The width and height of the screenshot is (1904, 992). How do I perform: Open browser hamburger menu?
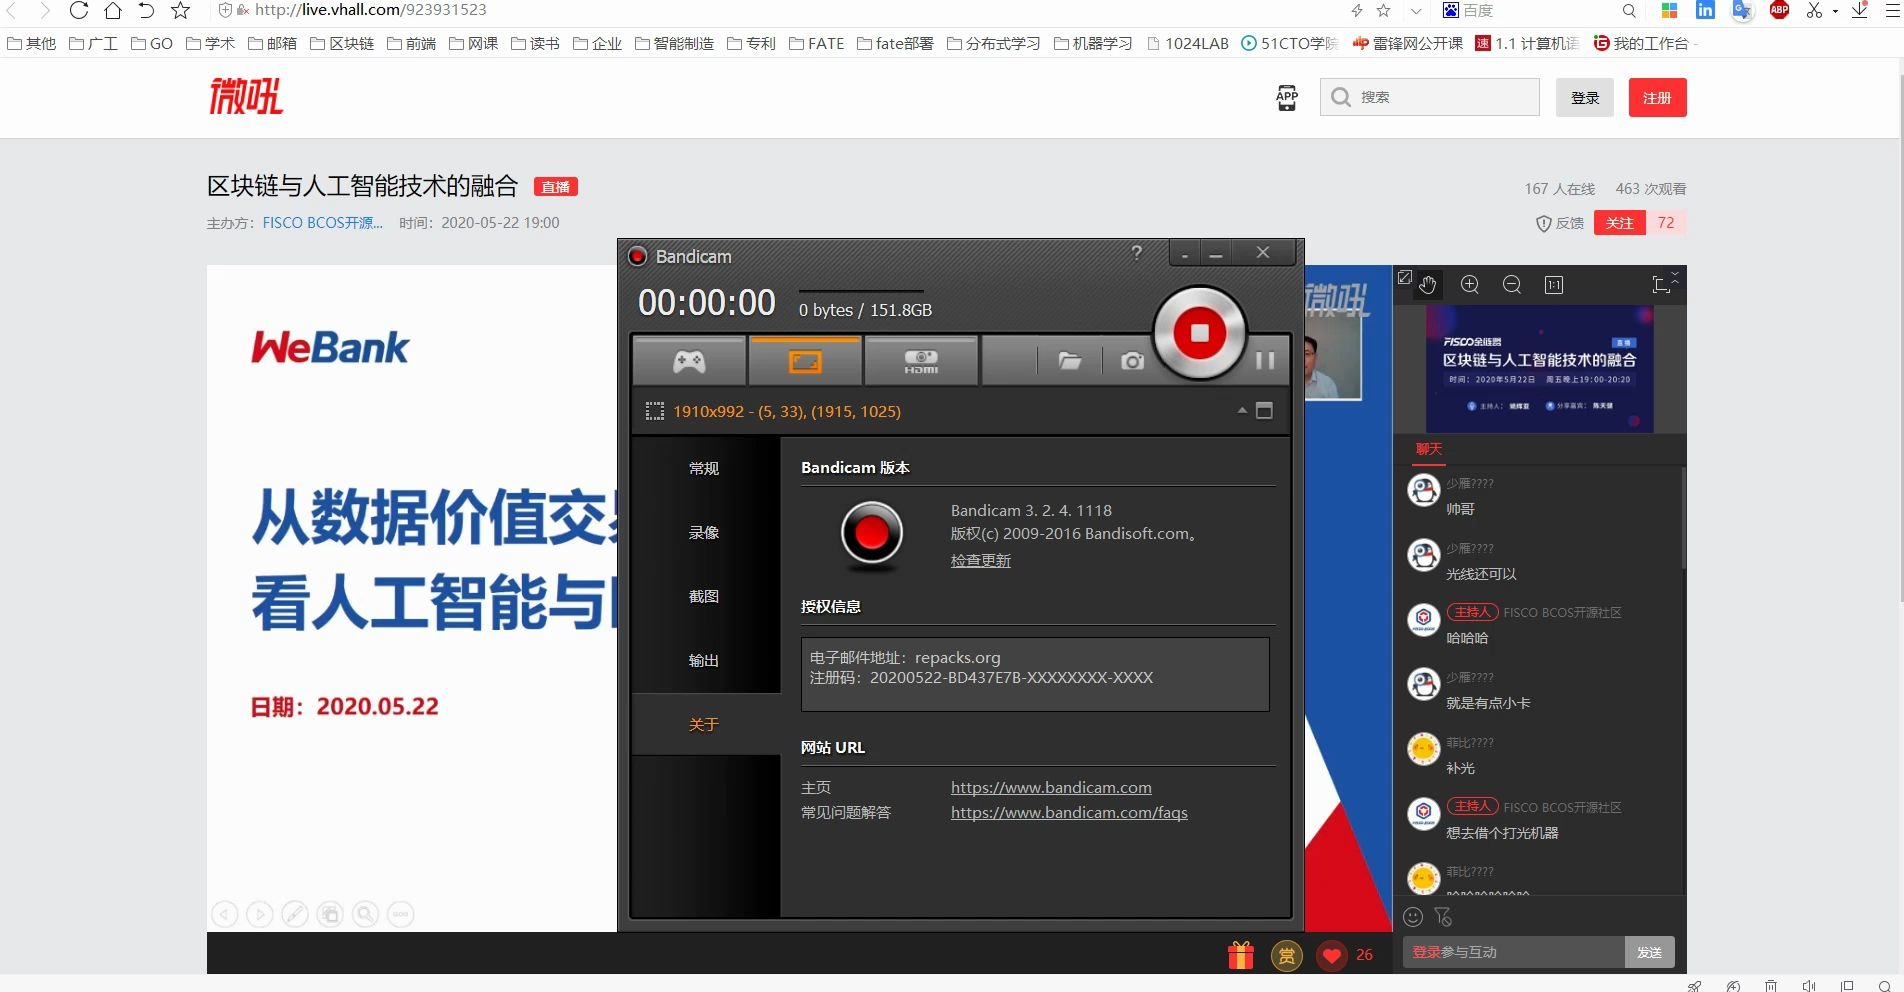(x=1892, y=10)
